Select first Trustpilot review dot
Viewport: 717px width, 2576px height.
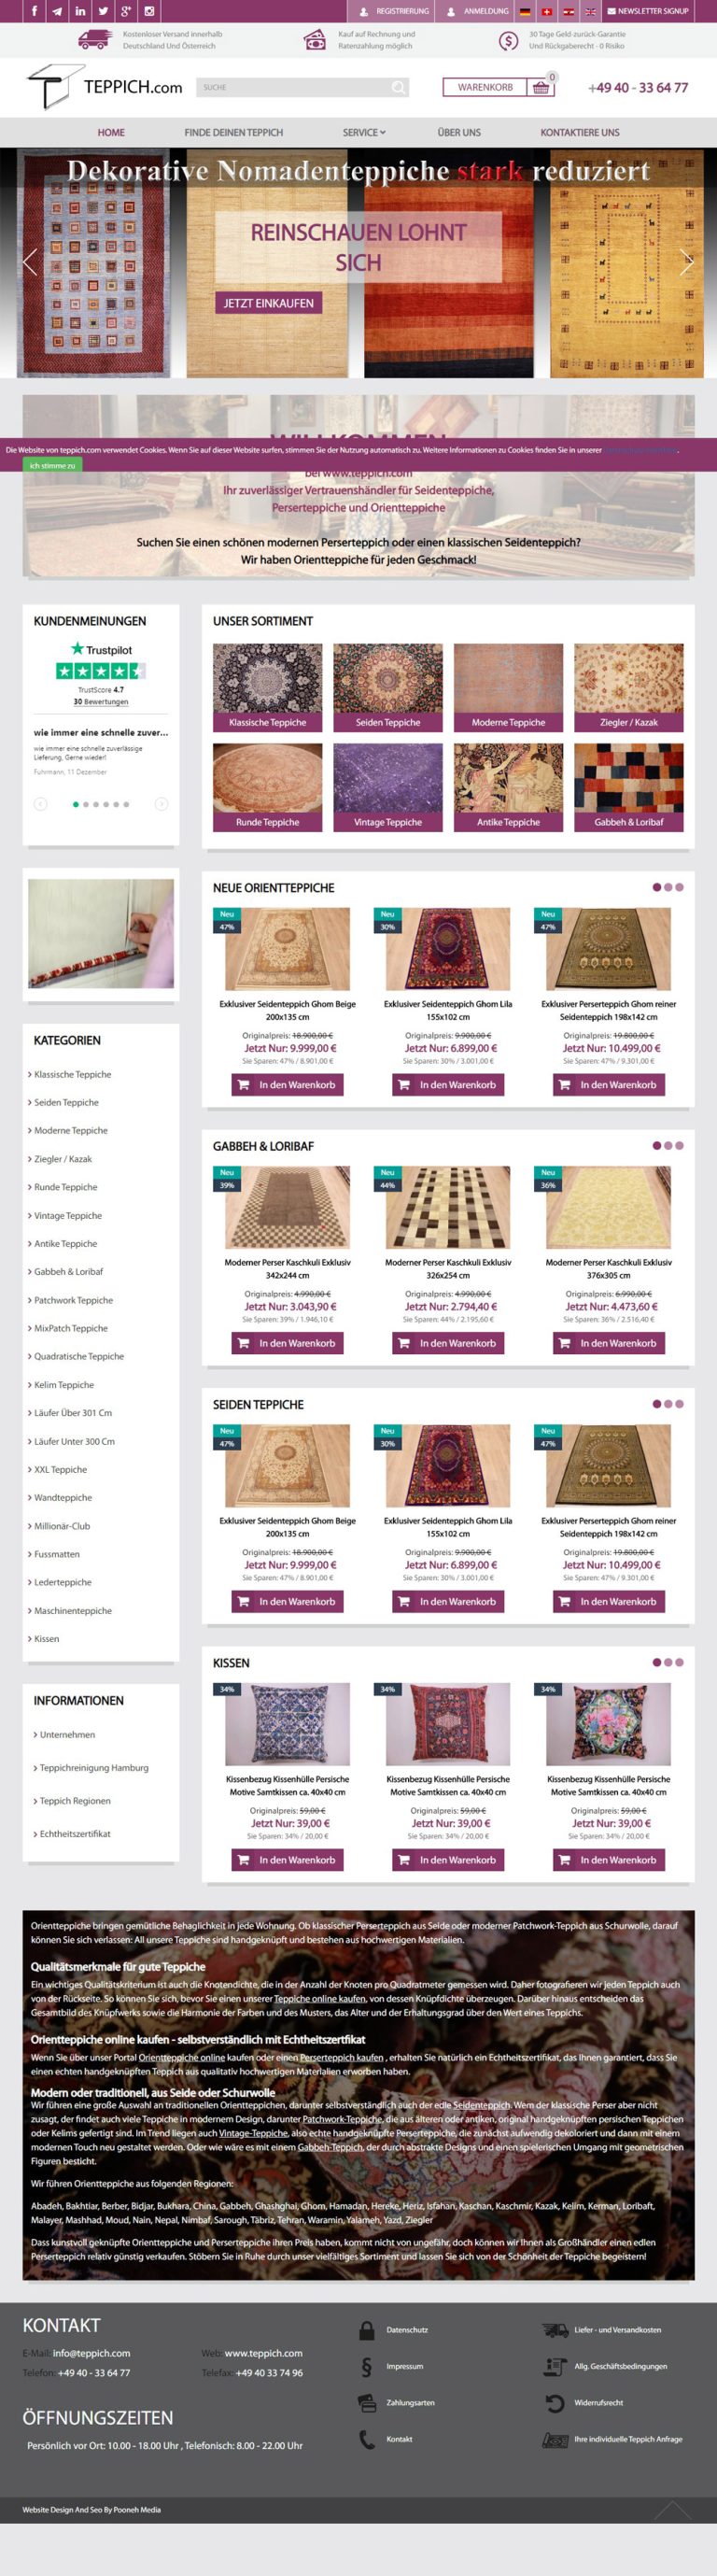76,804
